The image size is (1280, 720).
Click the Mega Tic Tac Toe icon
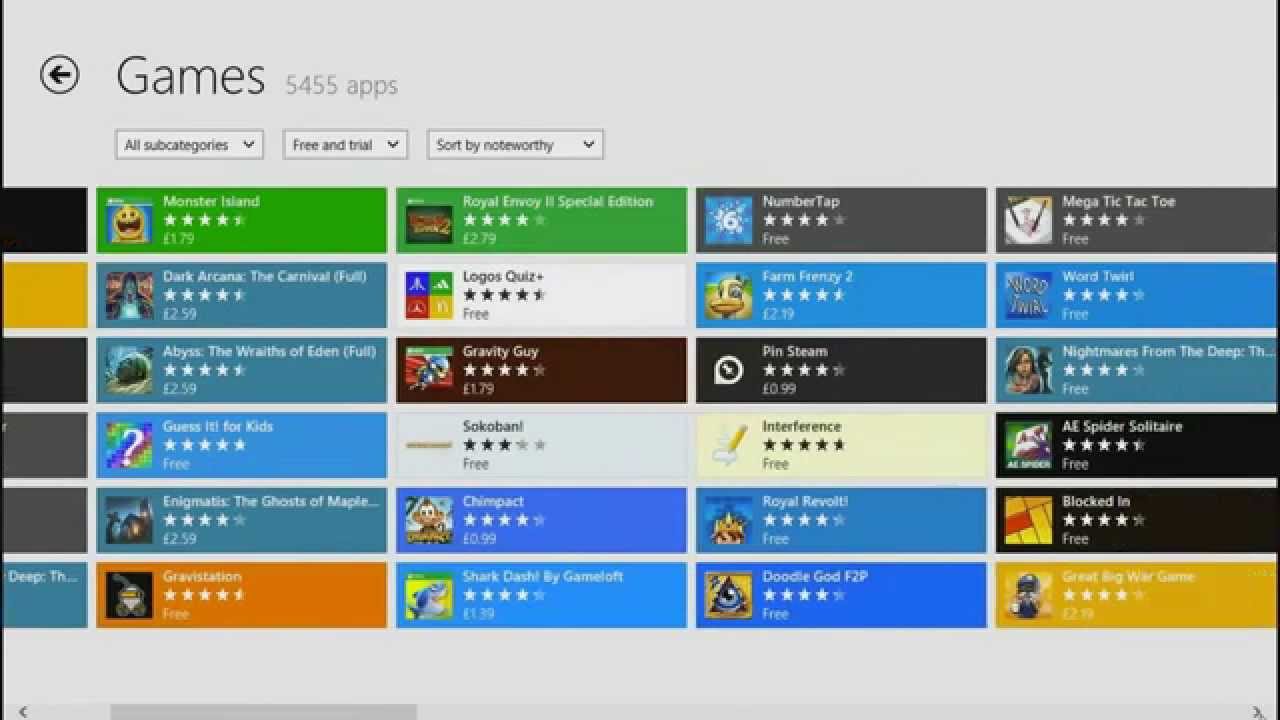click(1029, 220)
